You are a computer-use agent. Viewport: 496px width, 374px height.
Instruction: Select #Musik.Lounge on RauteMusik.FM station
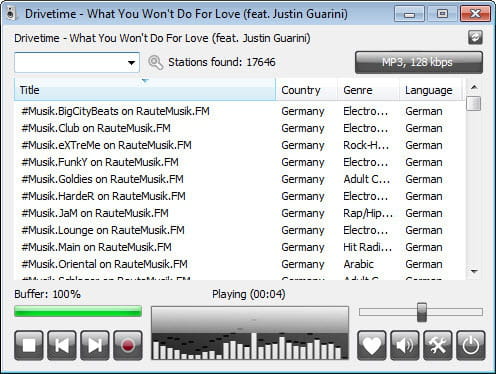pyautogui.click(x=238, y=230)
